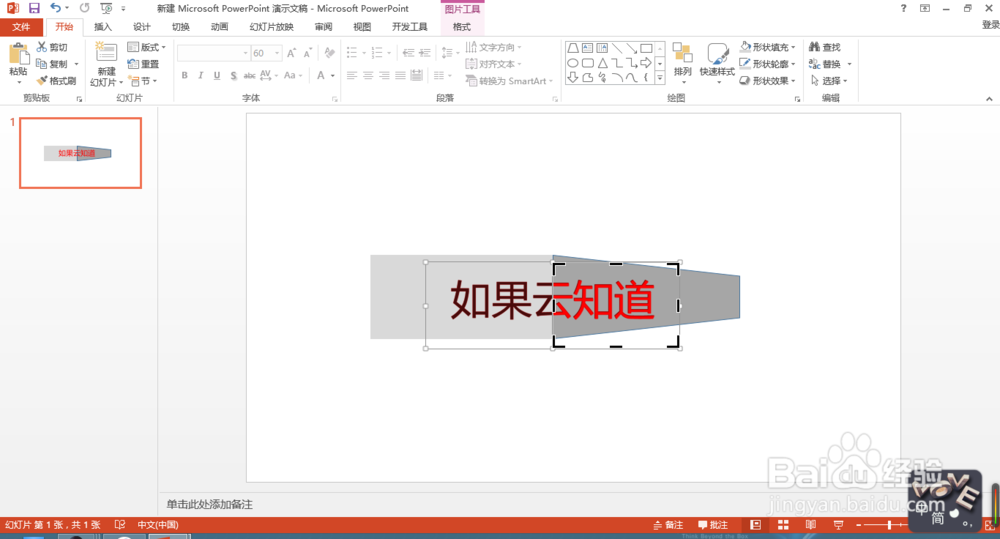Toggle Notes (备注) pane in status bar
Viewport: 1000px width, 539px height.
[x=668, y=525]
